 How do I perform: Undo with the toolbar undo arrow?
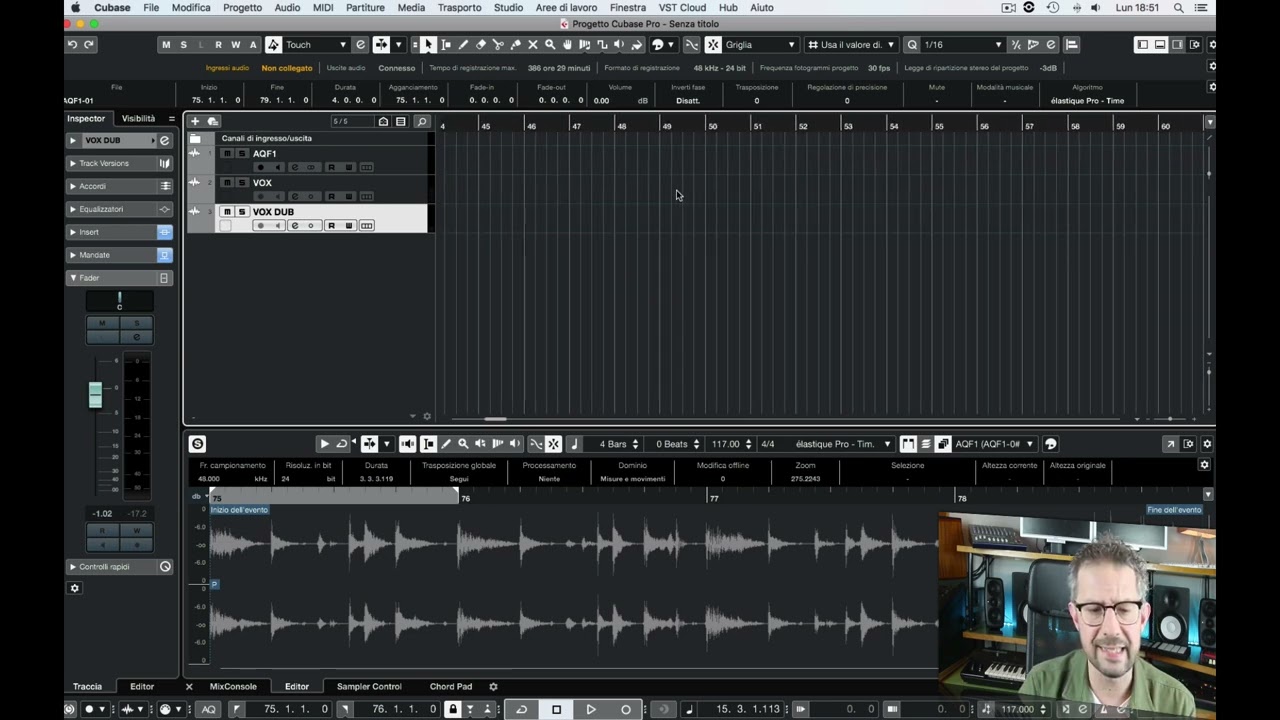(72, 44)
